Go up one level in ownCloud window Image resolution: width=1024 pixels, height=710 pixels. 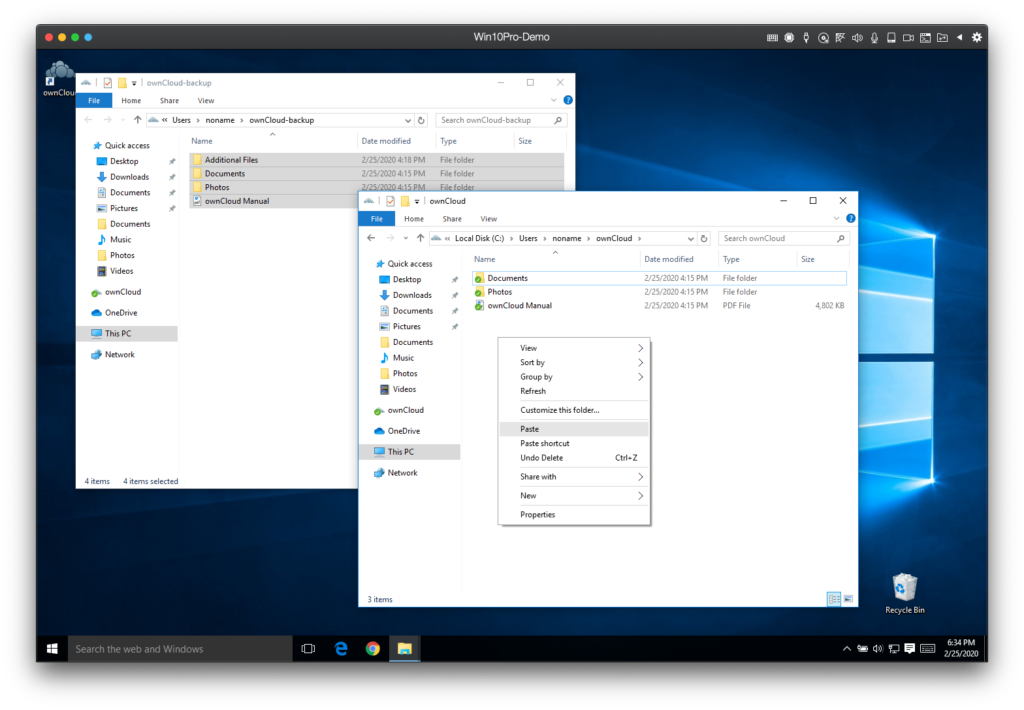[420, 238]
